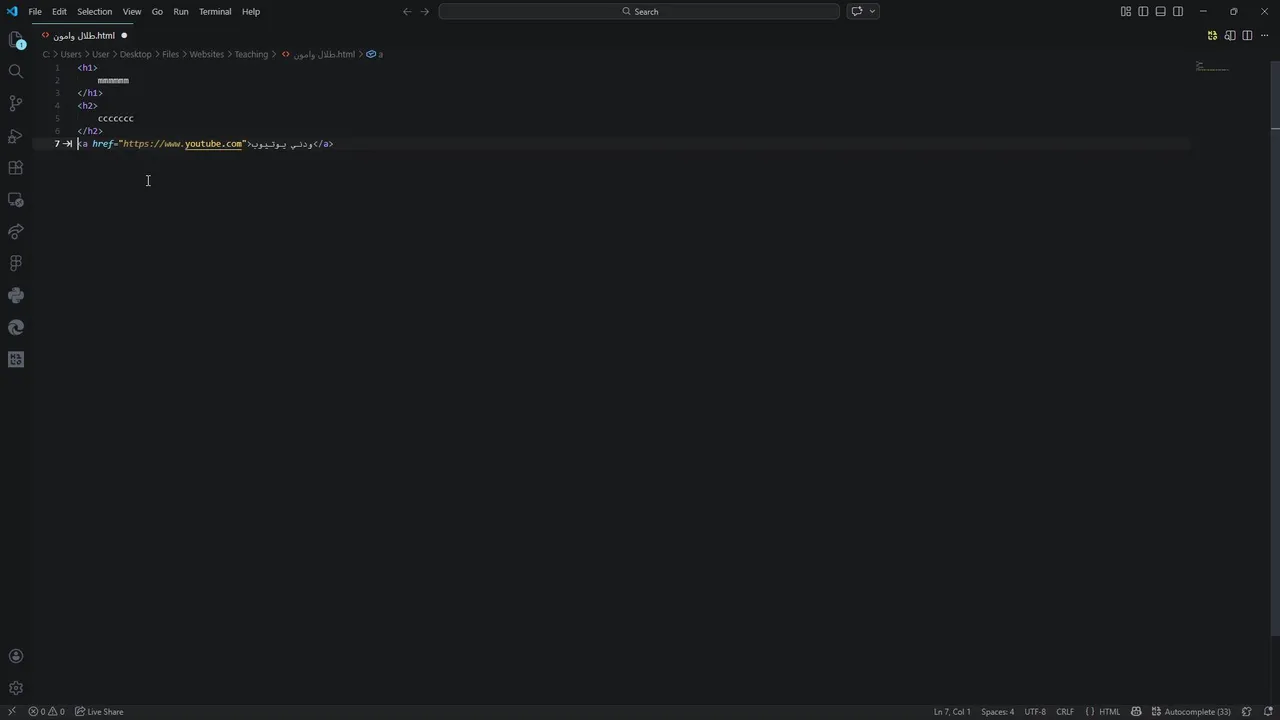The width and height of the screenshot is (1280, 720).
Task: Click the Desktop breadcrumb
Action: click(x=136, y=54)
